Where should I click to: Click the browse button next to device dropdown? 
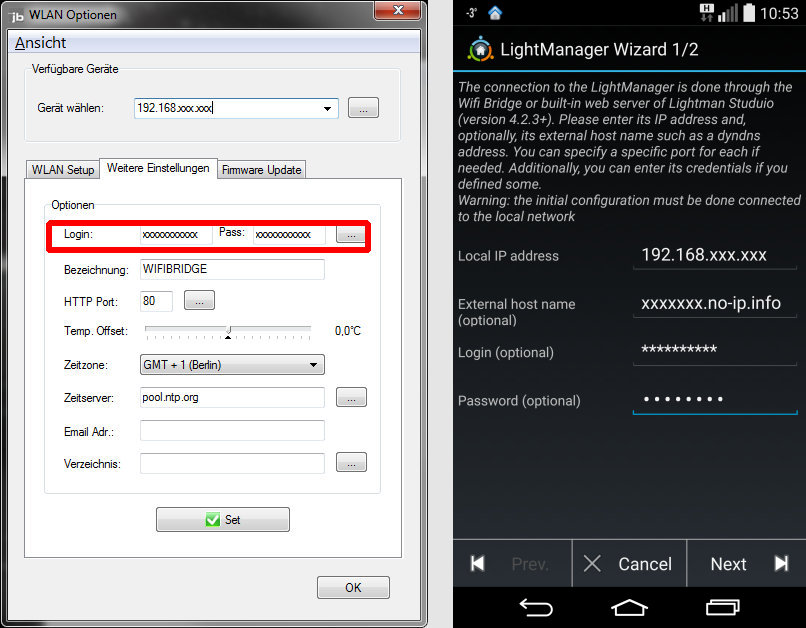[x=363, y=108]
